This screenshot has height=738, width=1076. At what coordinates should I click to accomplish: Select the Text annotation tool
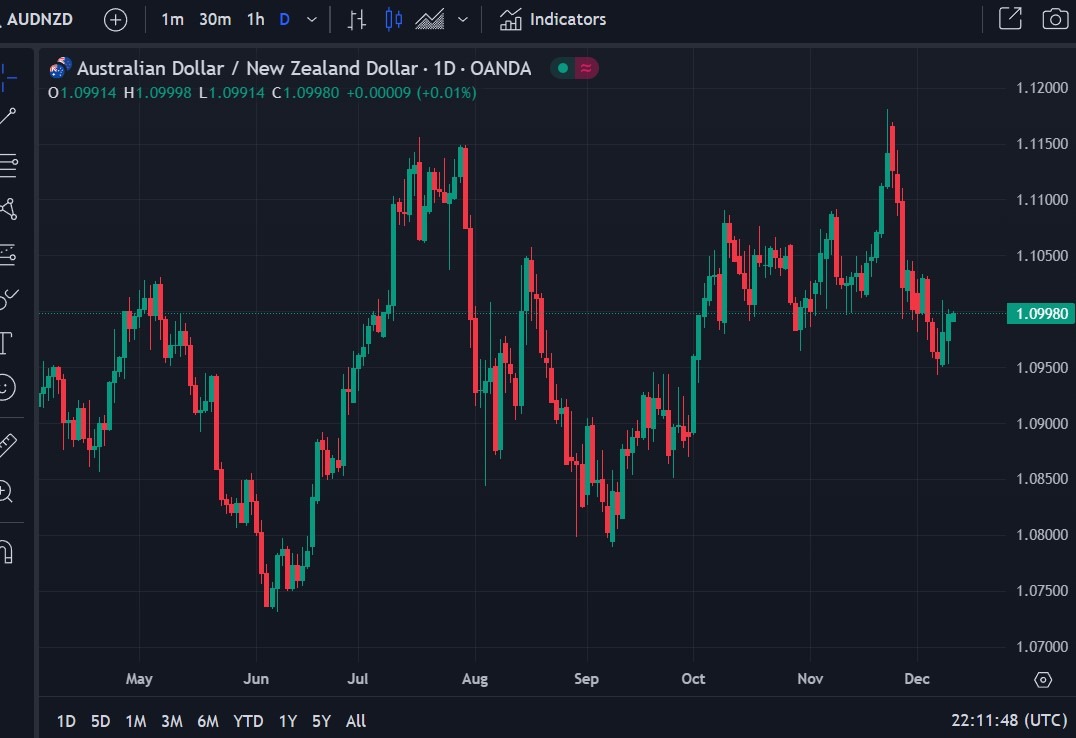pos(10,343)
